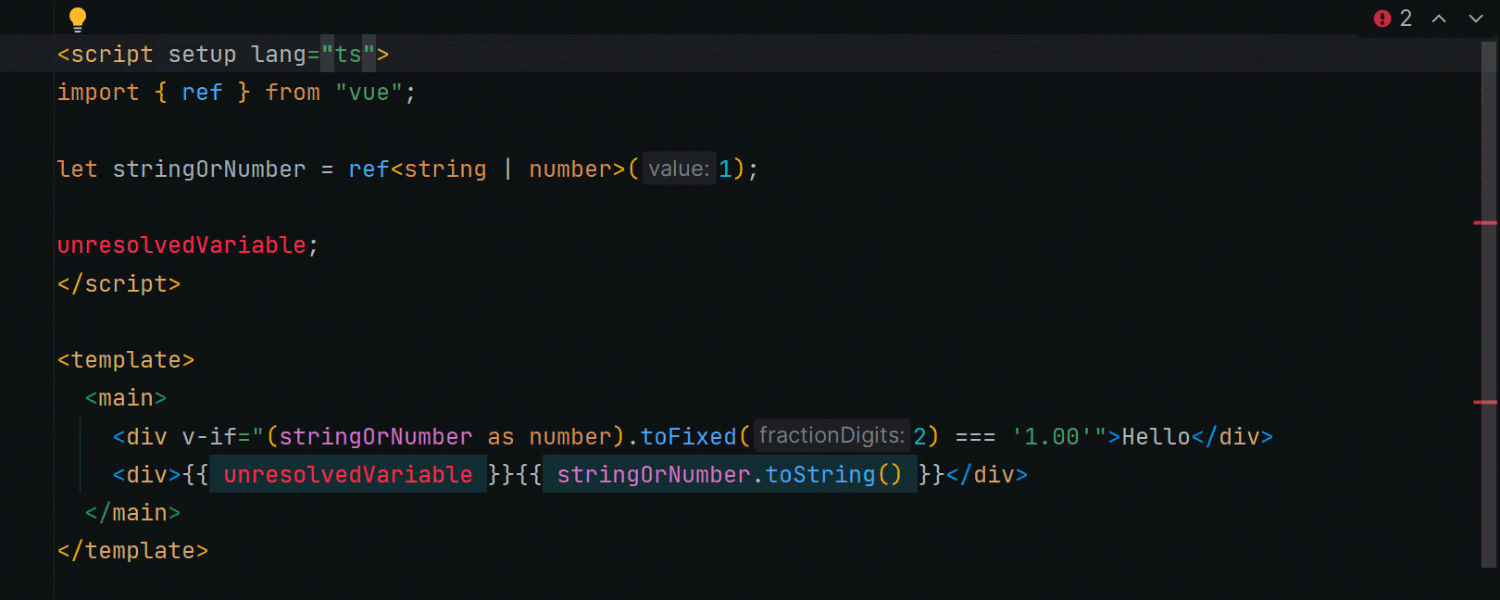Select the highlighted unresolvedVariable in template
The height and width of the screenshot is (600, 1500).
coord(347,474)
